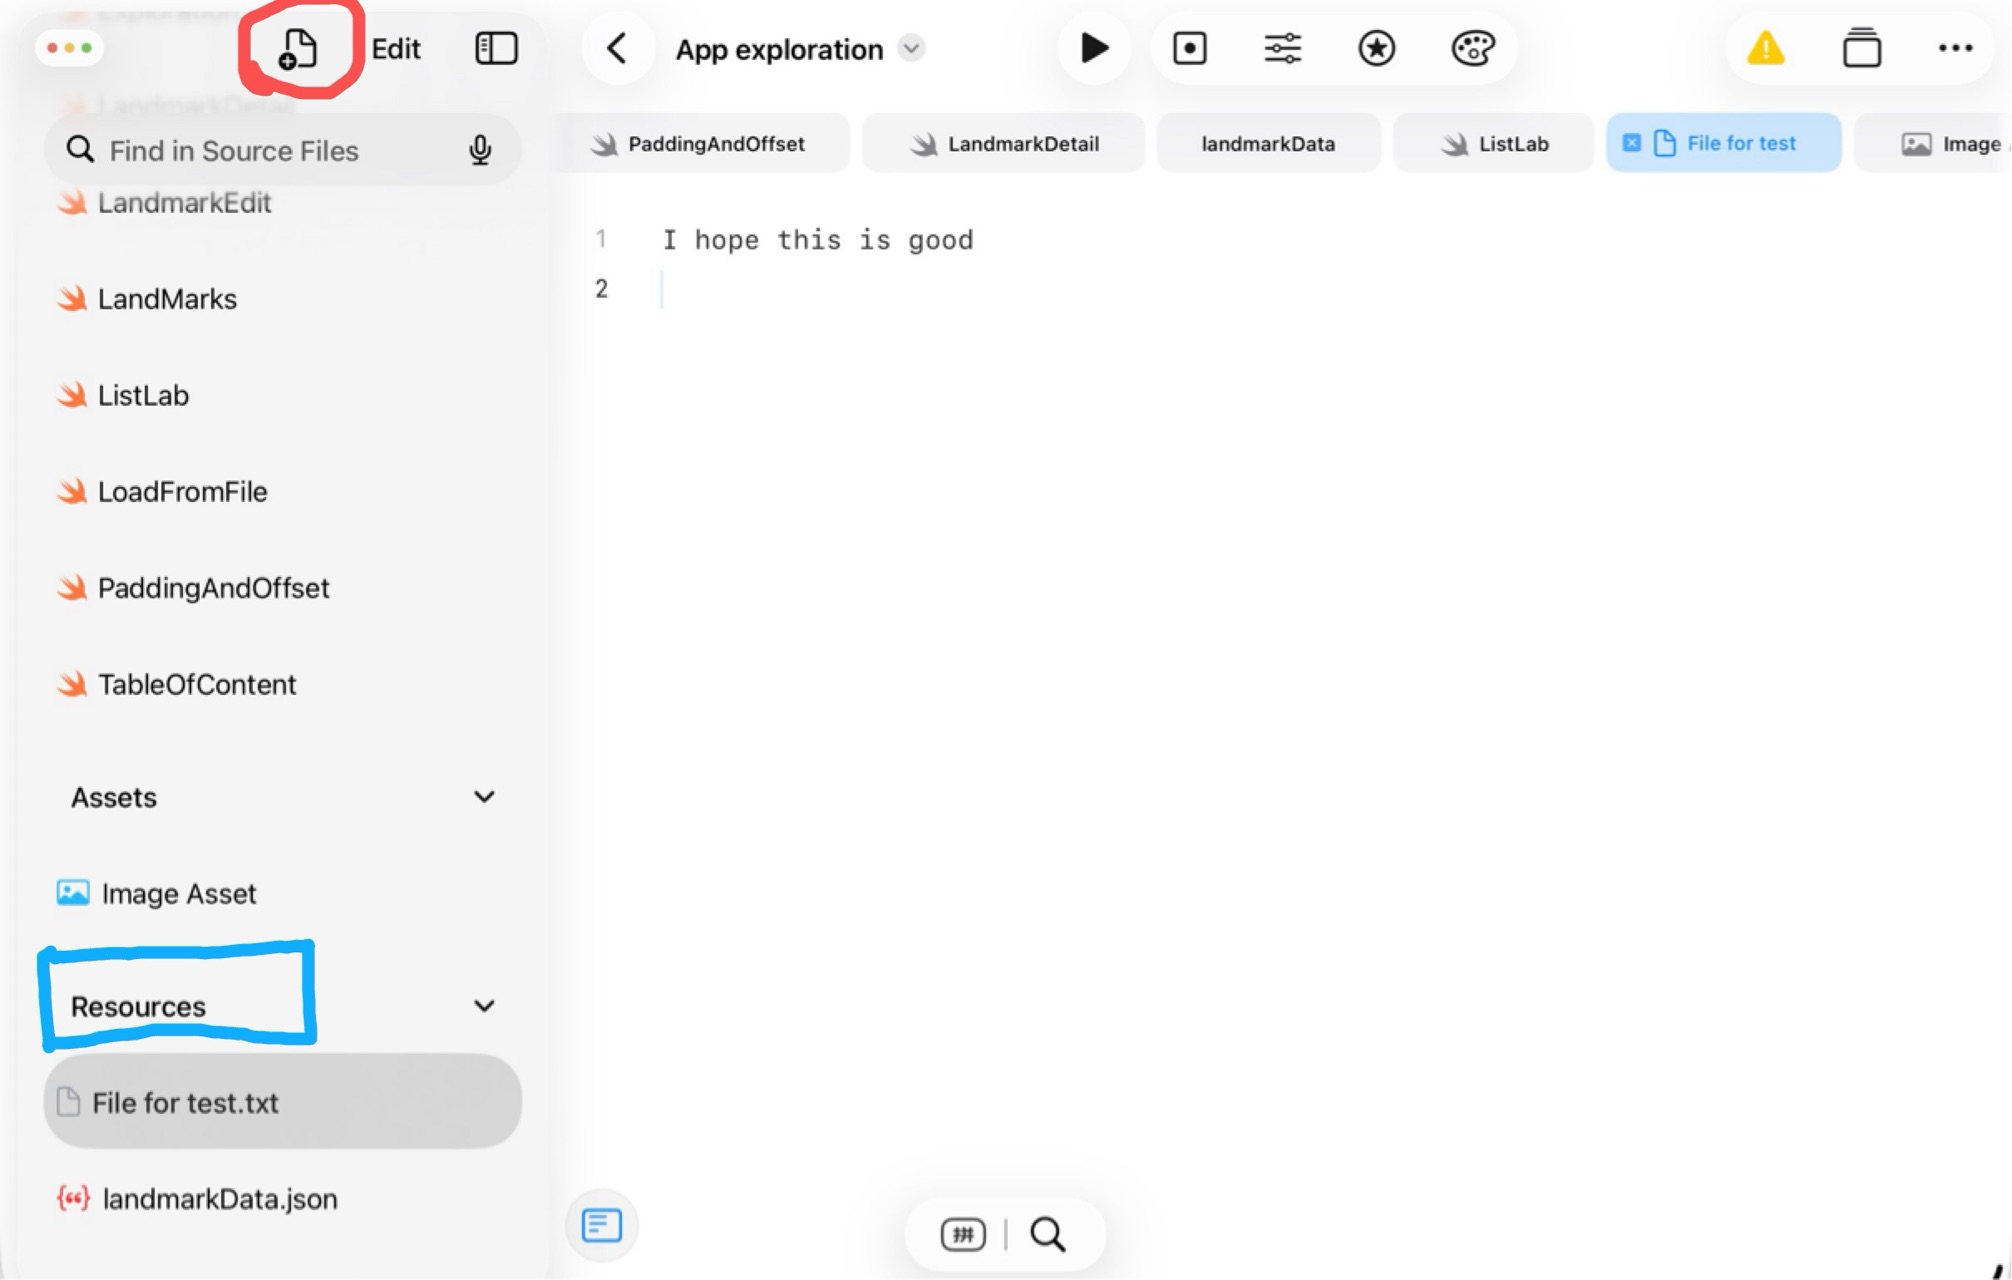Run the app with the play button
Viewport: 2012px width, 1280px height.
(x=1094, y=48)
